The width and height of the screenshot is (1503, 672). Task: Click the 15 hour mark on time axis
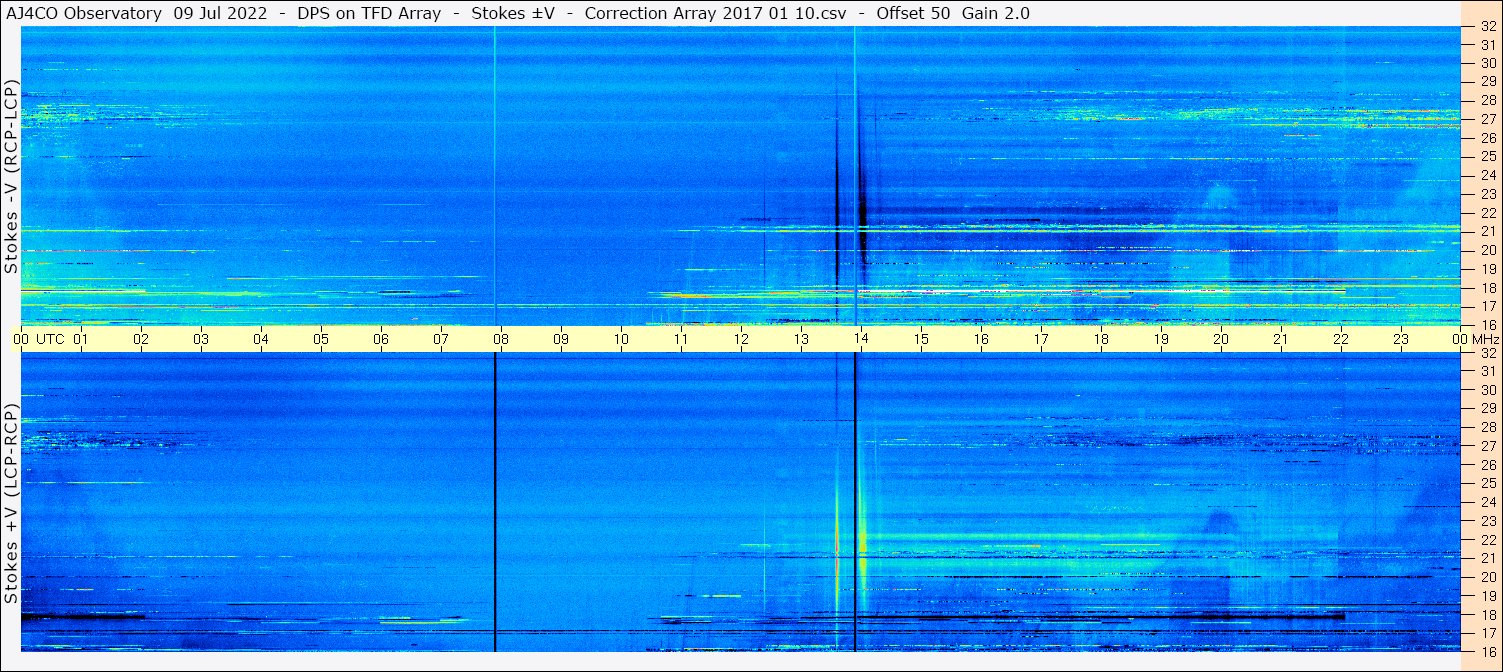(921, 339)
